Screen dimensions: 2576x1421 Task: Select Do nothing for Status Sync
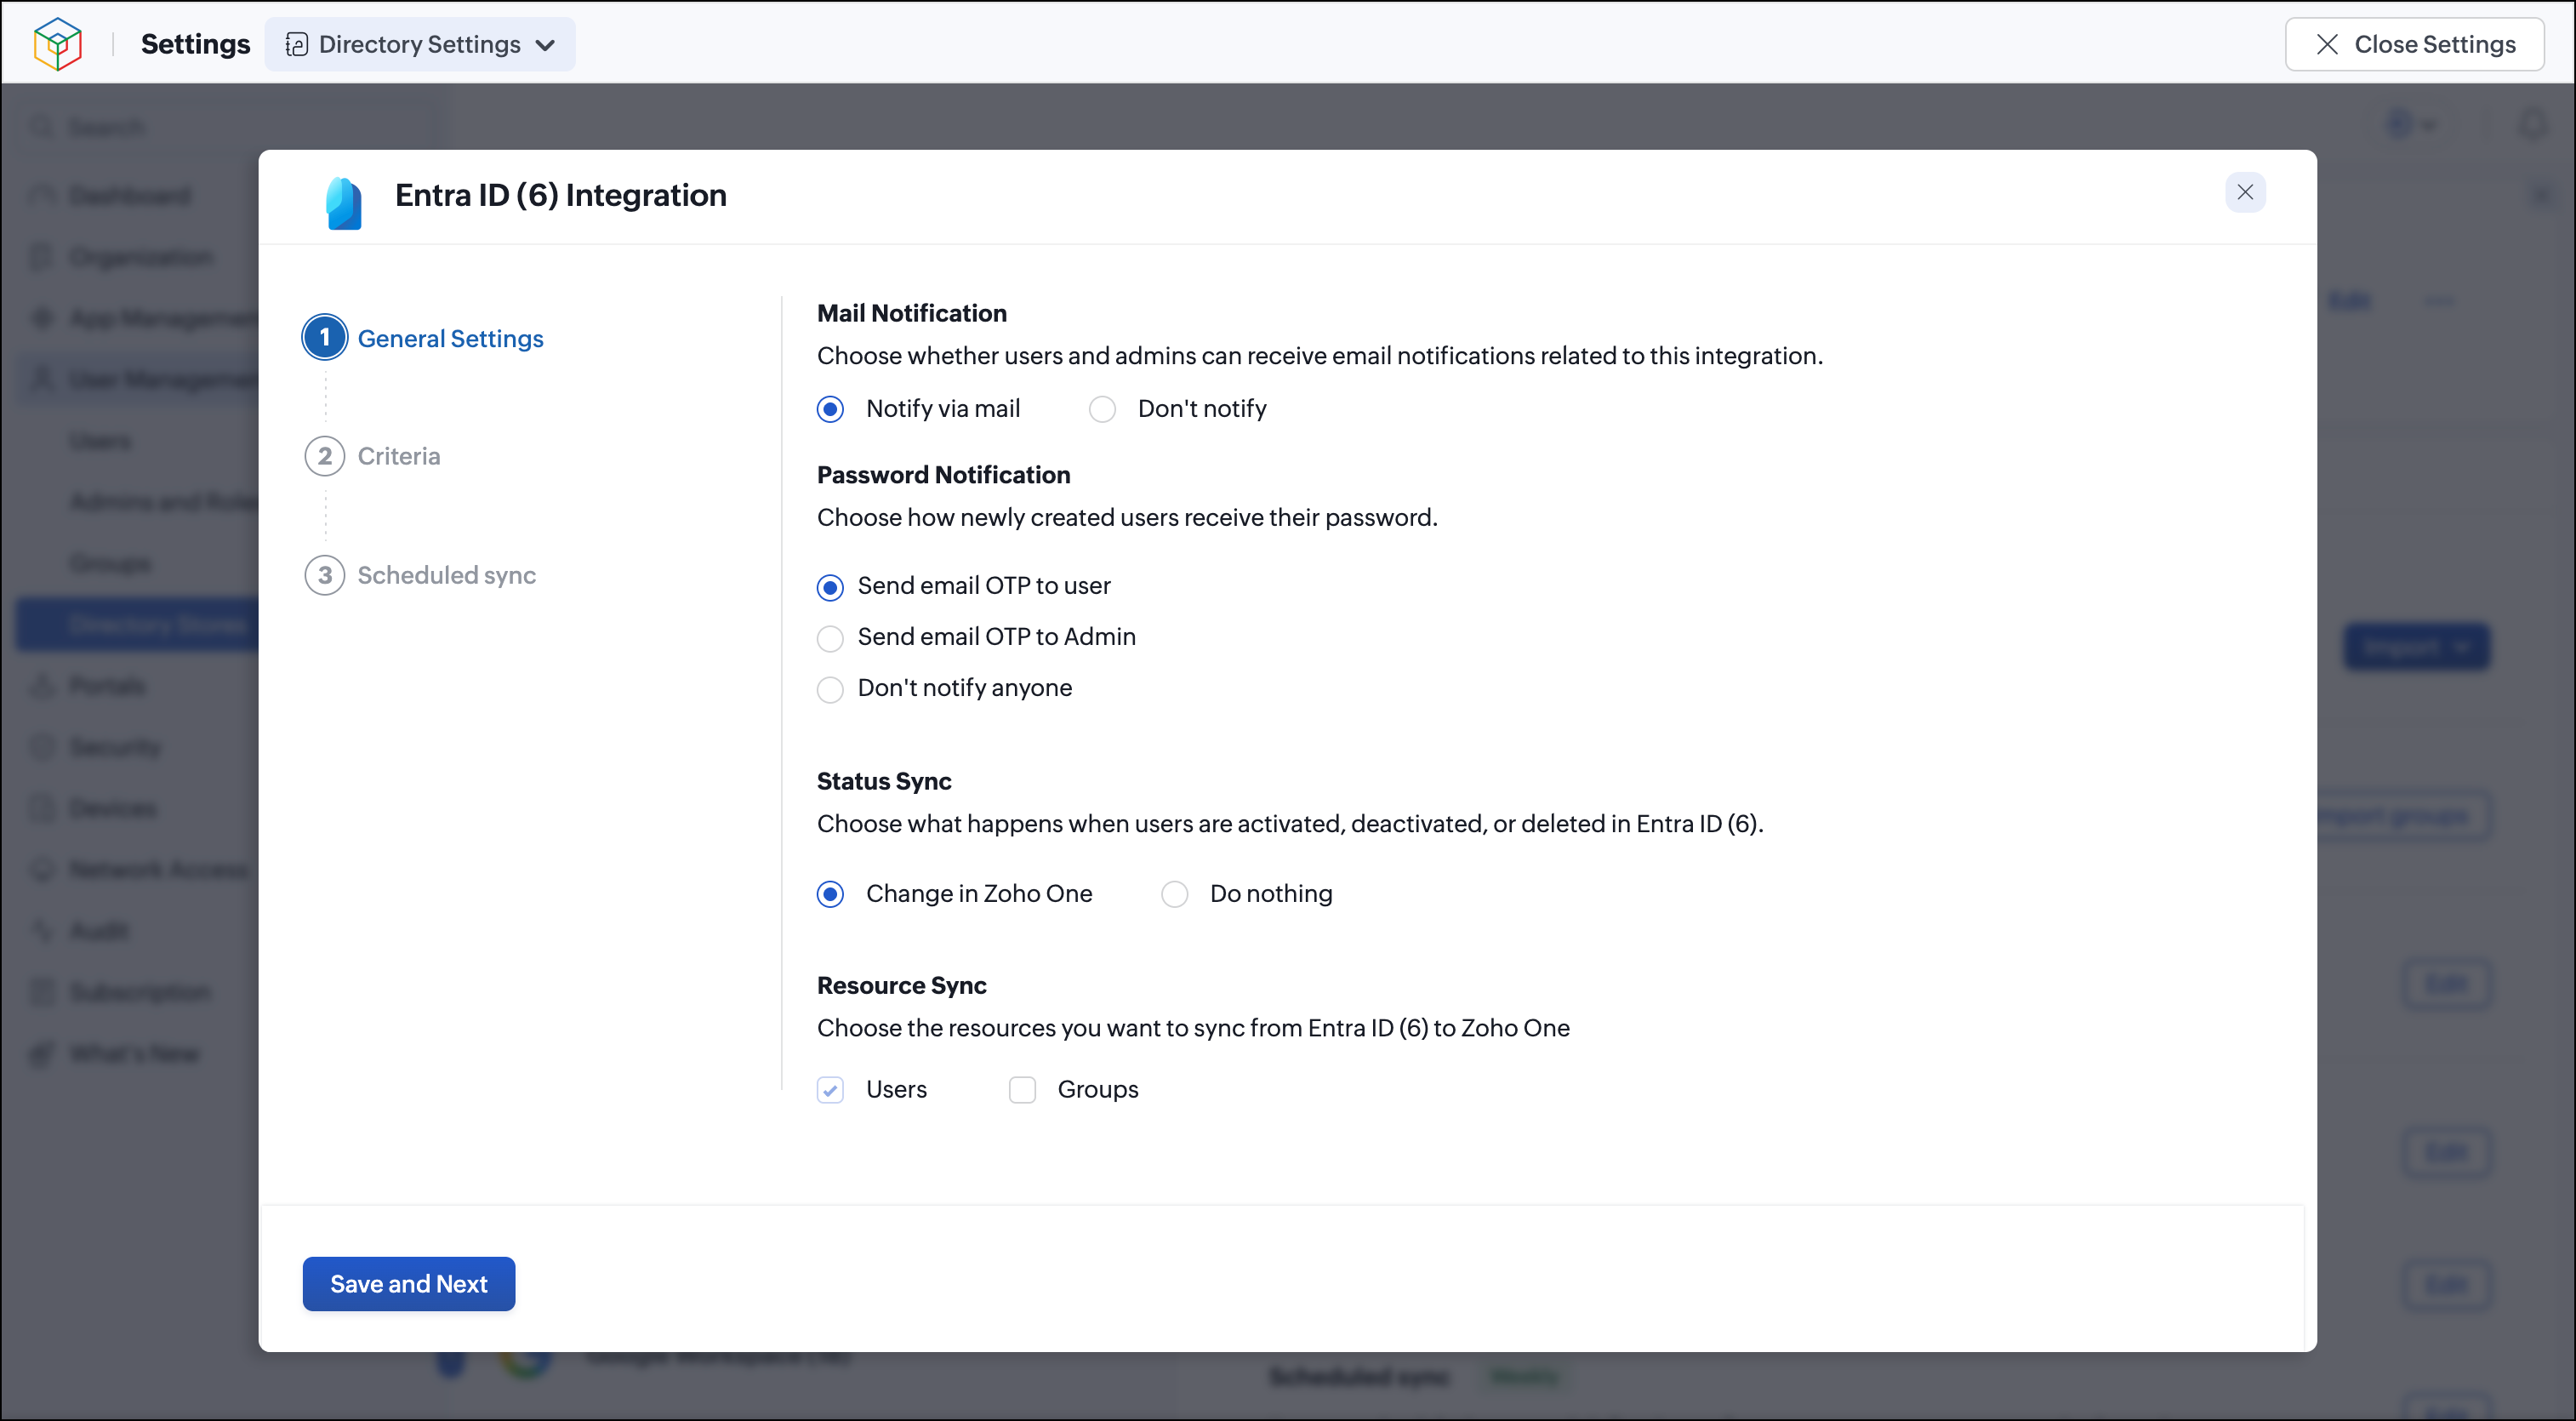[x=1174, y=894]
